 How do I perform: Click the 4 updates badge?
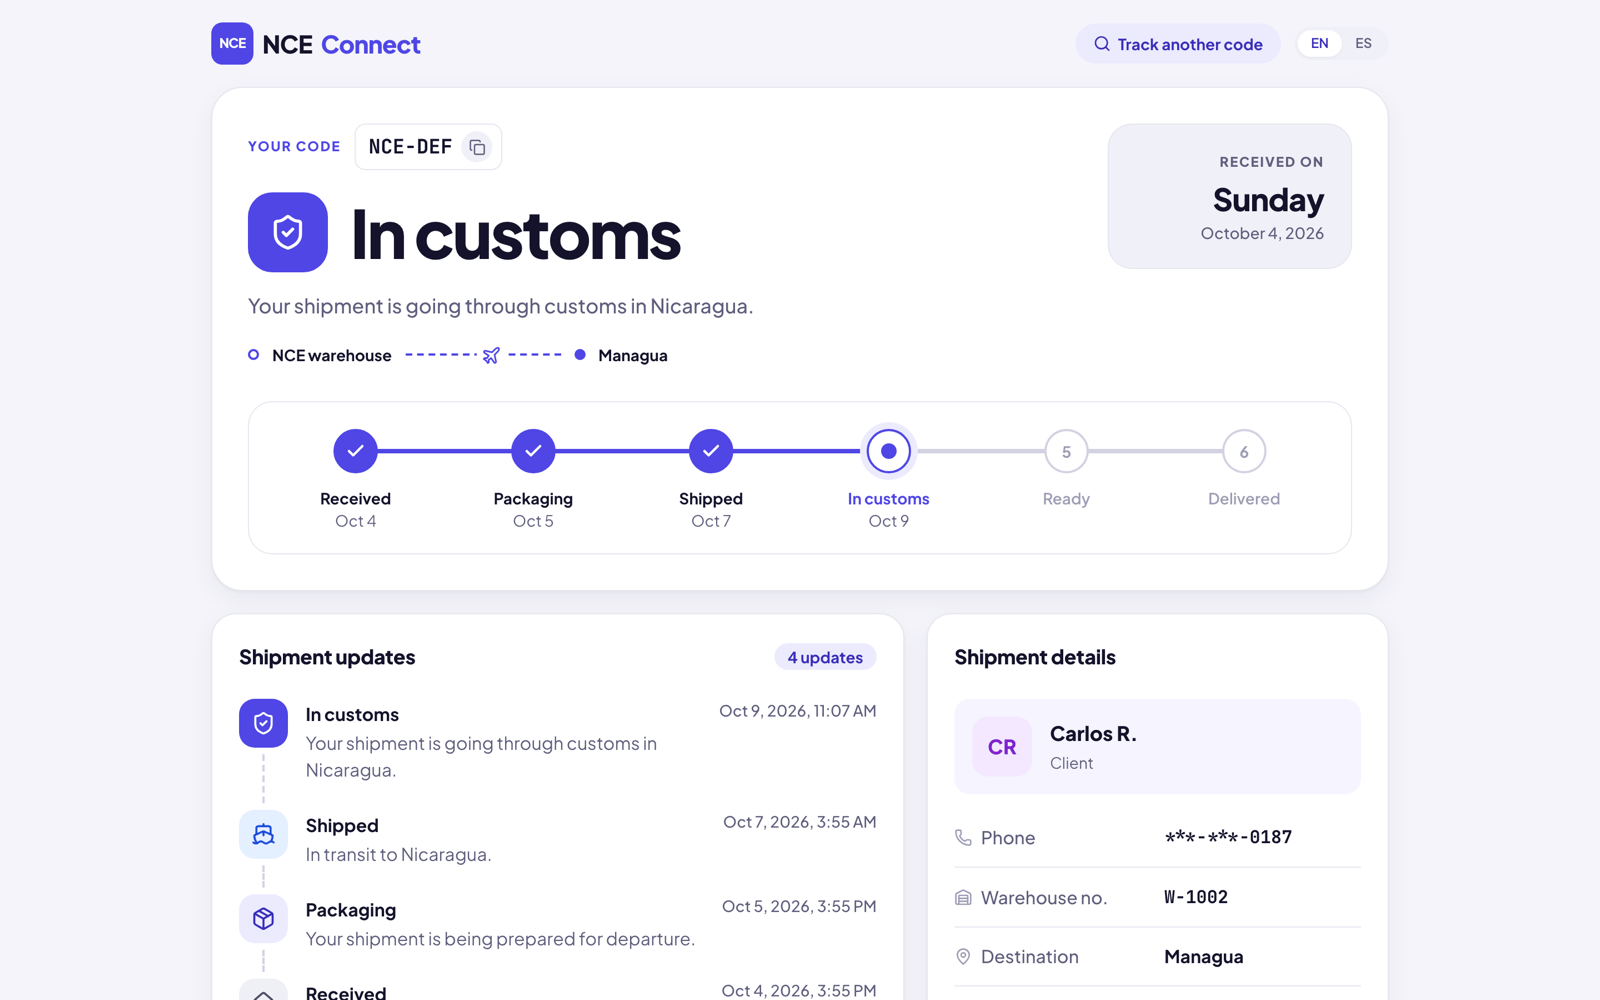825,657
